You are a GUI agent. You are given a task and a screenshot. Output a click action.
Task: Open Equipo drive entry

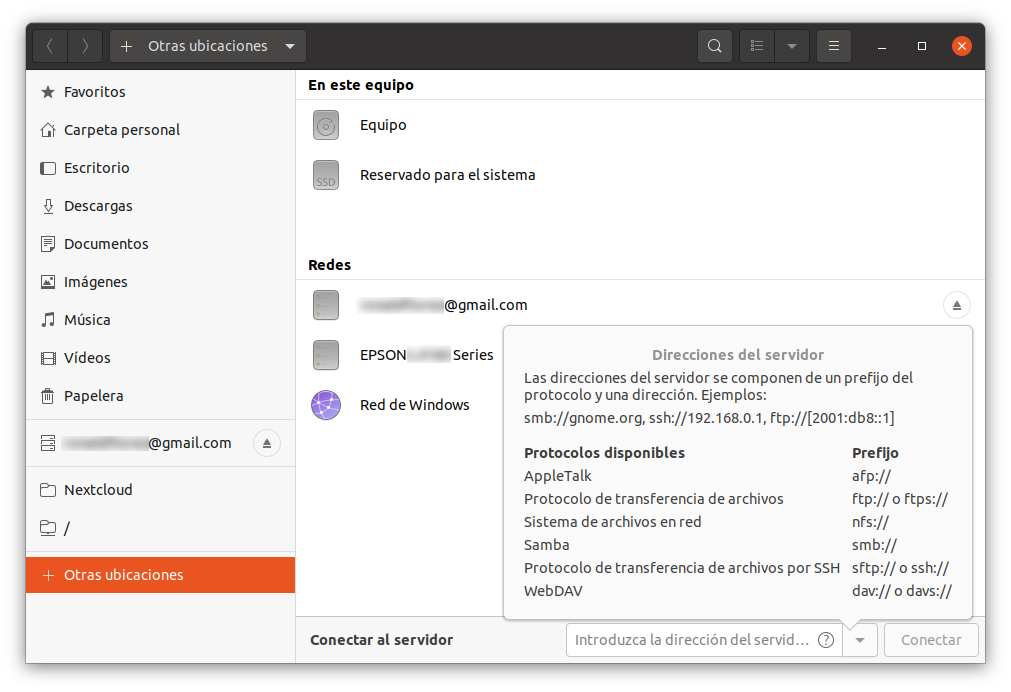383,126
